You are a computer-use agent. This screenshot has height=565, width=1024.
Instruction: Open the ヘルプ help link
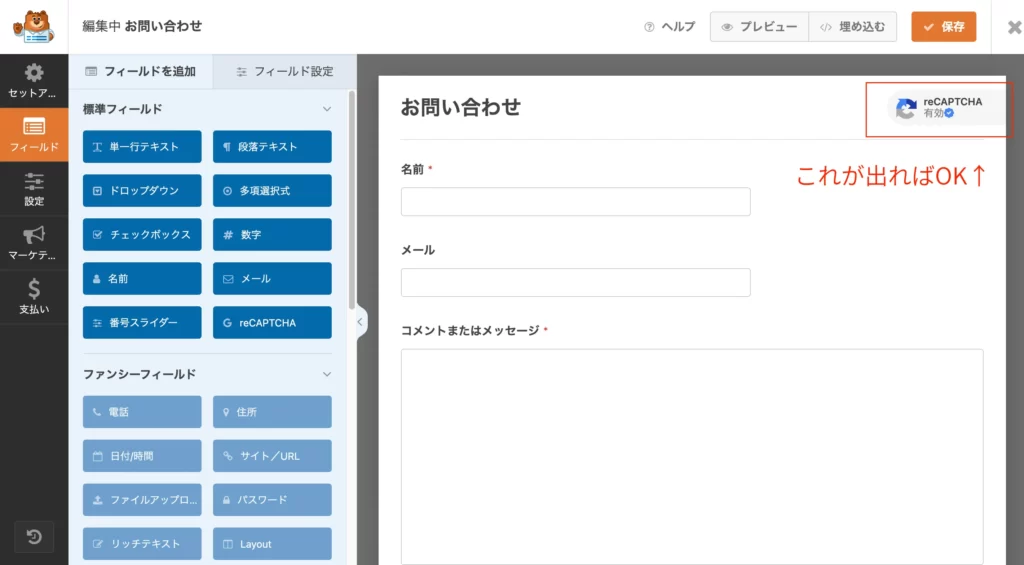coord(669,27)
